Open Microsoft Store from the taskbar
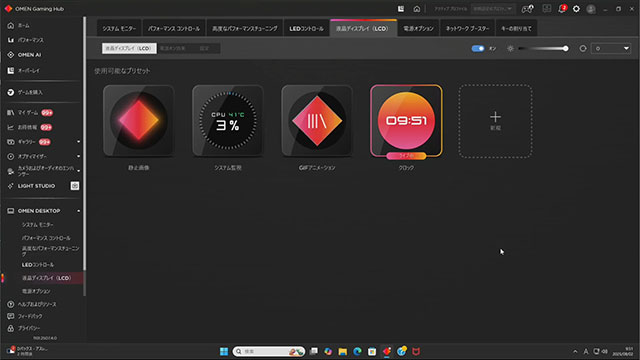The height and width of the screenshot is (360, 640). tap(372, 351)
